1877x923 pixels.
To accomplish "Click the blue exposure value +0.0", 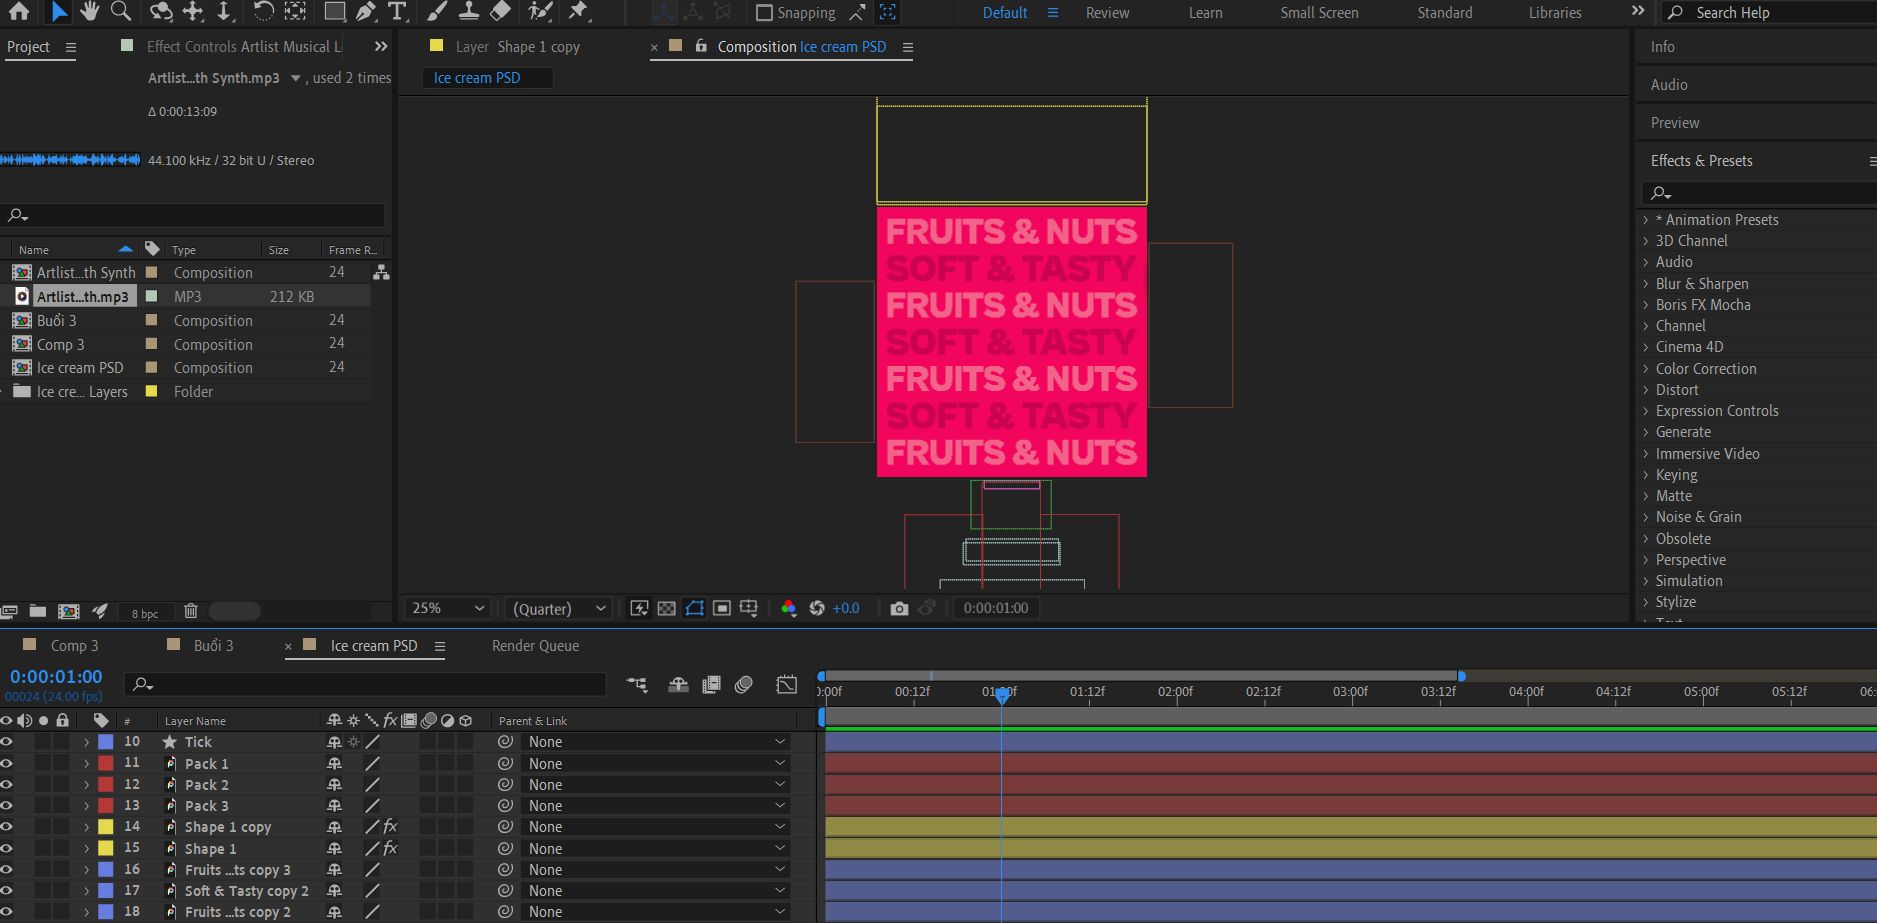I will pyautogui.click(x=846, y=608).
